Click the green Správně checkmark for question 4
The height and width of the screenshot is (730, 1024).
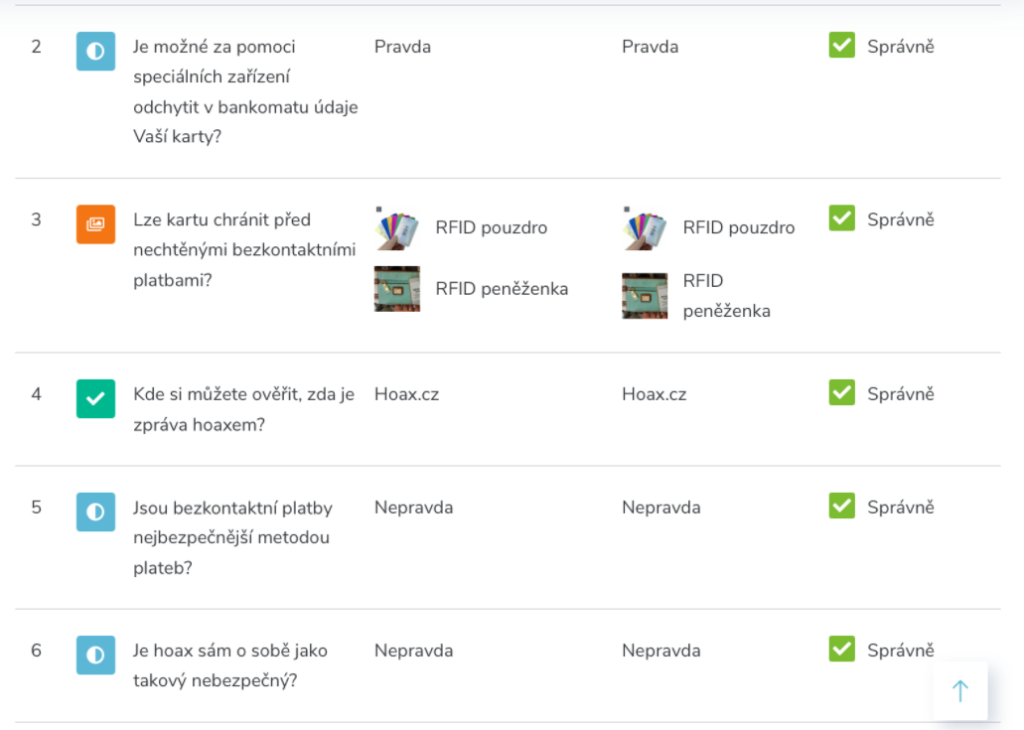click(842, 392)
